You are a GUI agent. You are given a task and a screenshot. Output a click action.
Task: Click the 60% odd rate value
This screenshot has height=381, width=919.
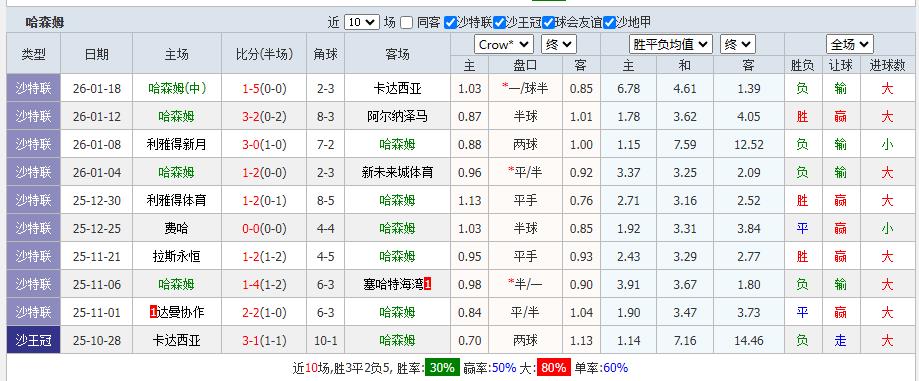pos(615,368)
